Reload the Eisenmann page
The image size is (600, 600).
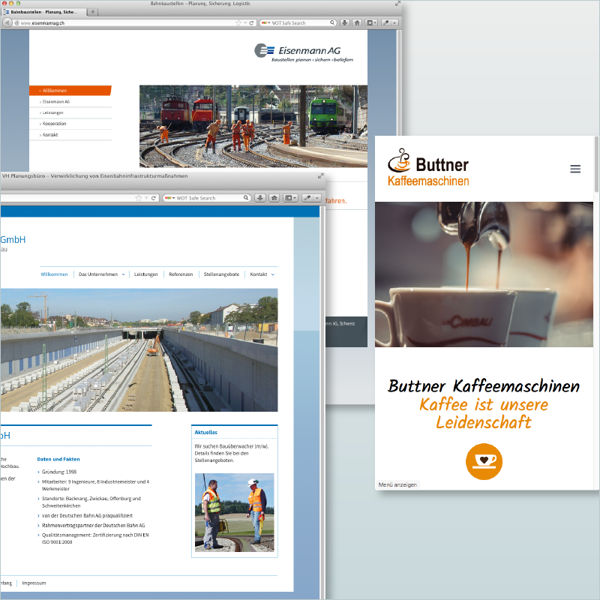point(251,23)
